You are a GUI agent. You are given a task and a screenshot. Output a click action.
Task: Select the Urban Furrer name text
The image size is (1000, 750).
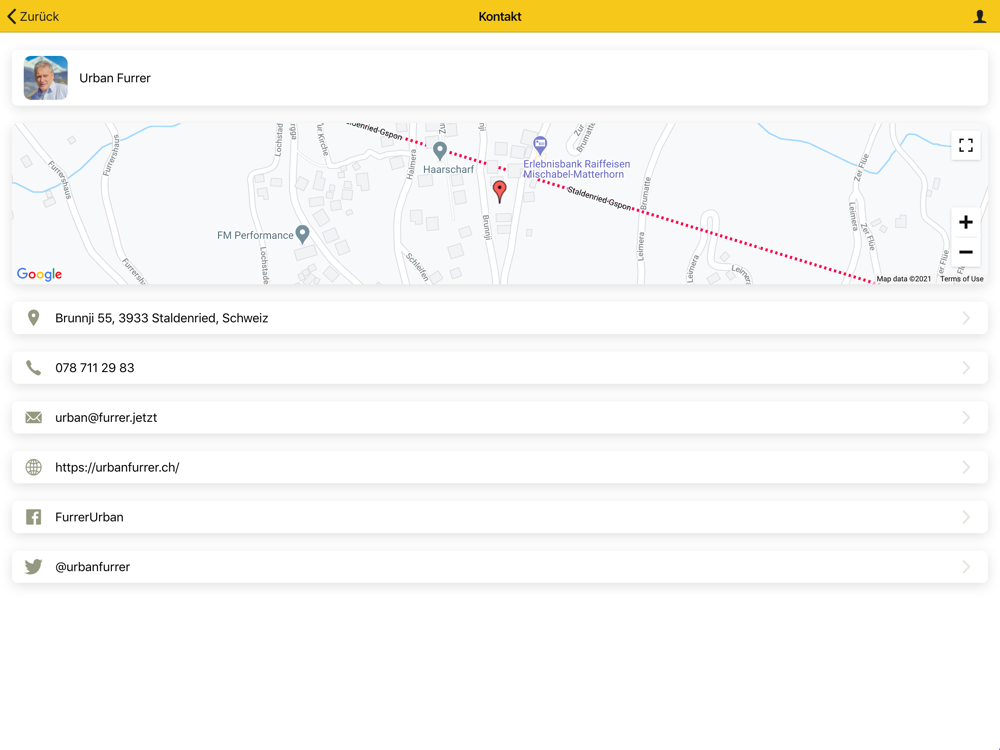[x=115, y=78]
